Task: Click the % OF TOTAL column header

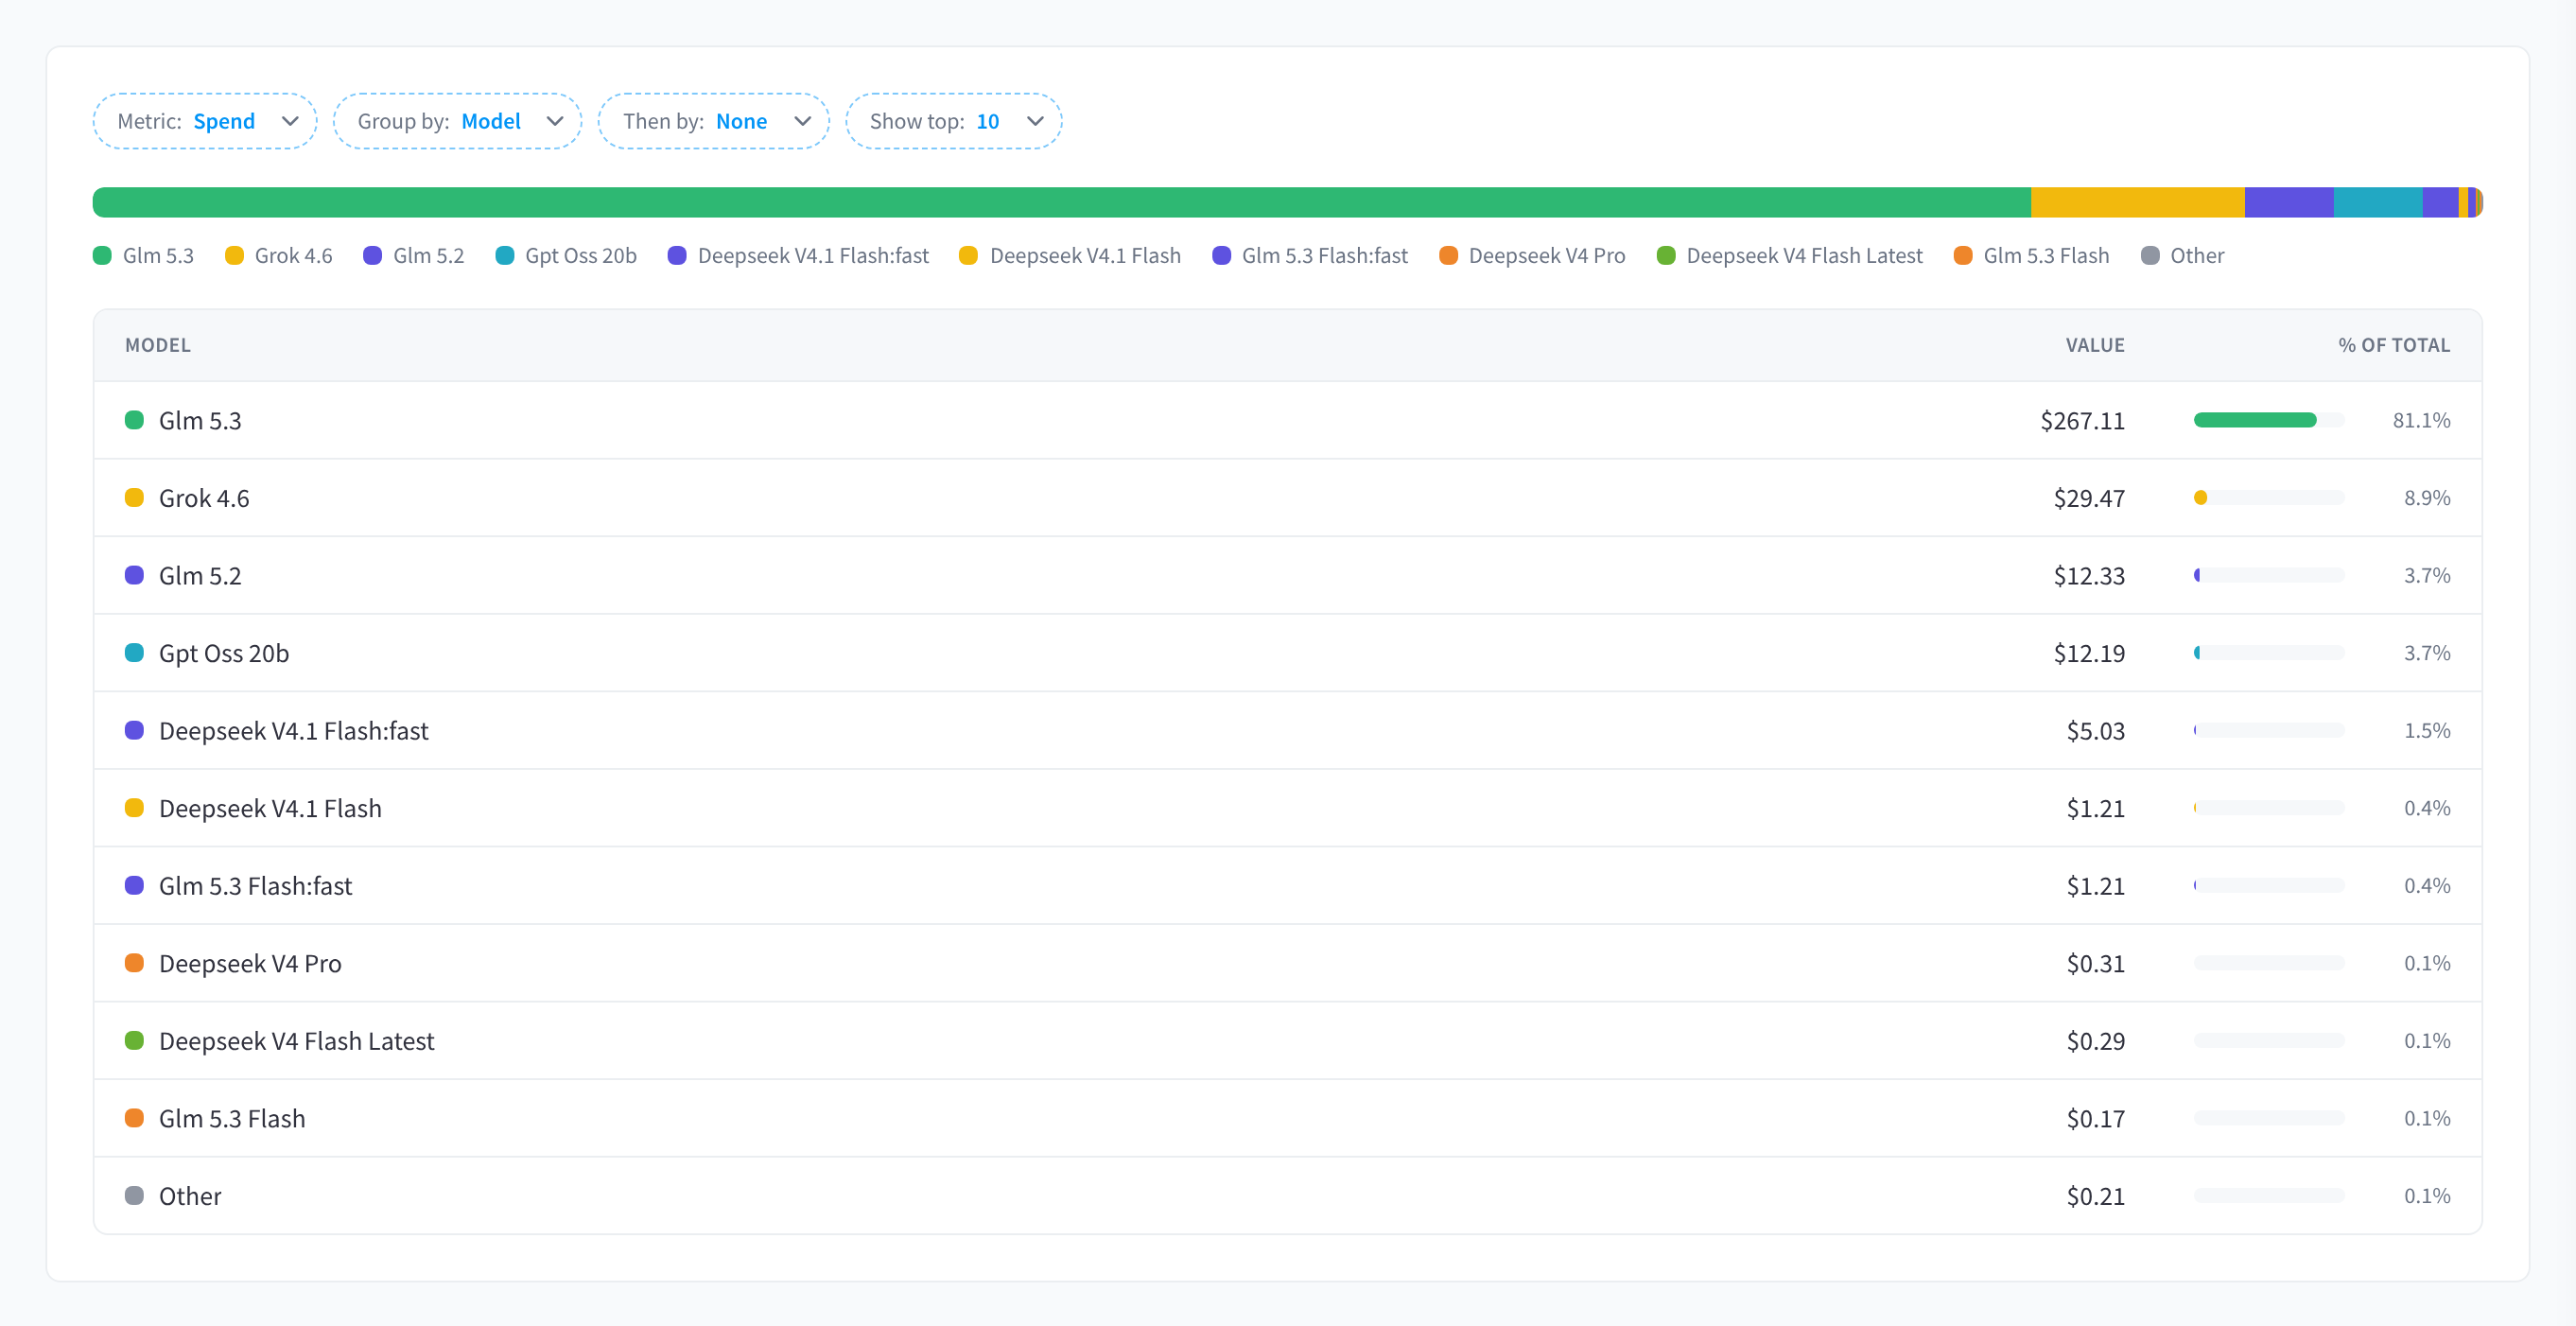Action: pyautogui.click(x=2394, y=345)
